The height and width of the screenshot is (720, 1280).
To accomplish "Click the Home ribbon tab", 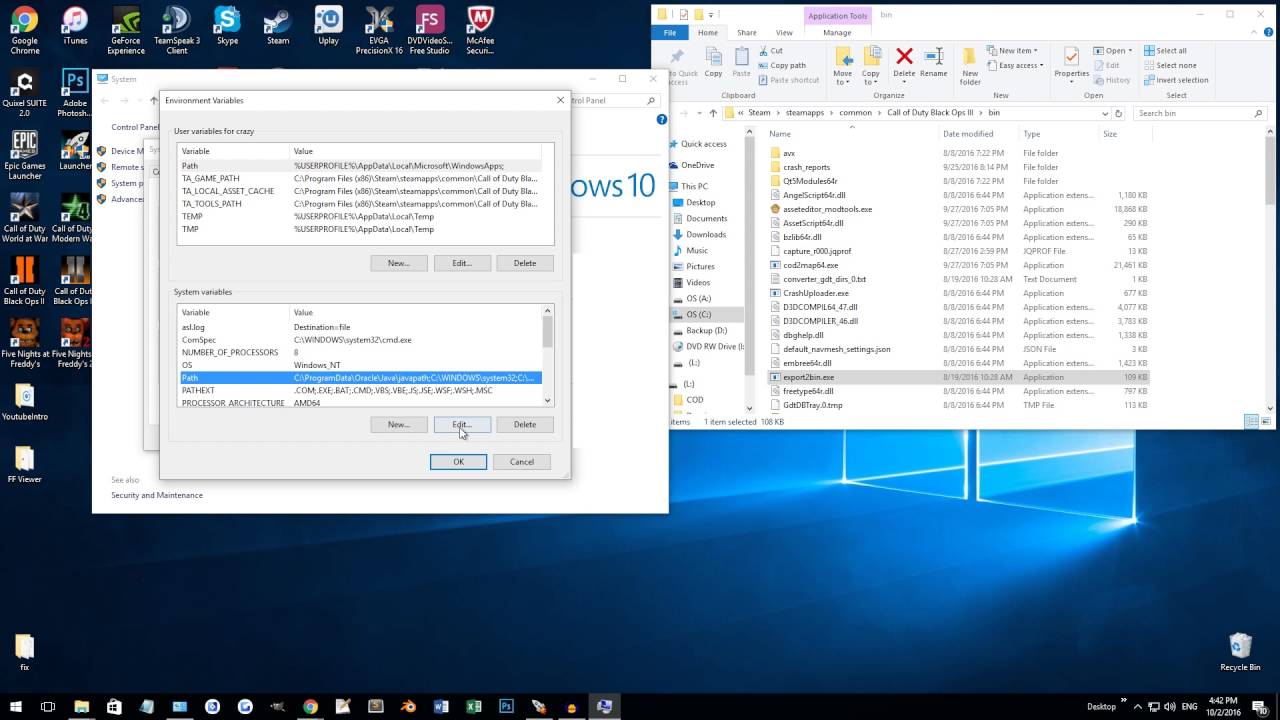I will coord(708,33).
